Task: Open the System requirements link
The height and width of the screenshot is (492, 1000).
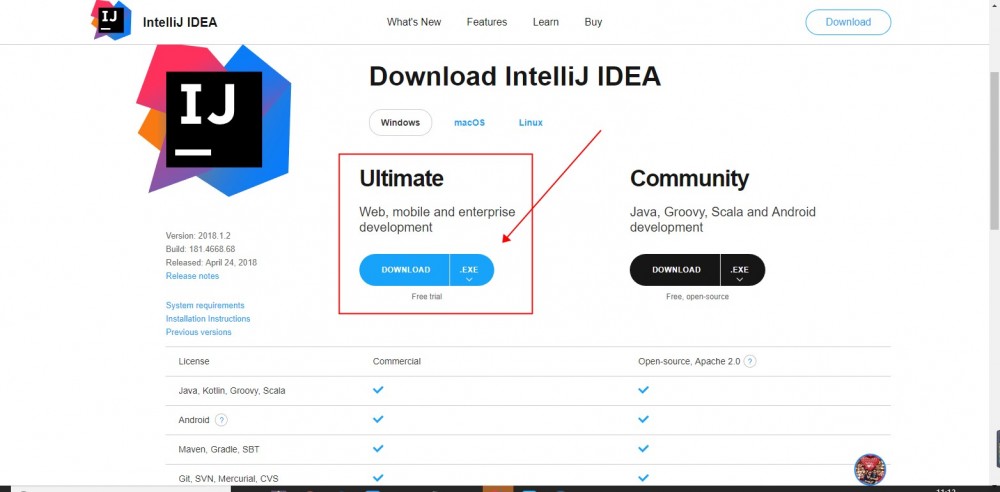Action: pos(205,305)
